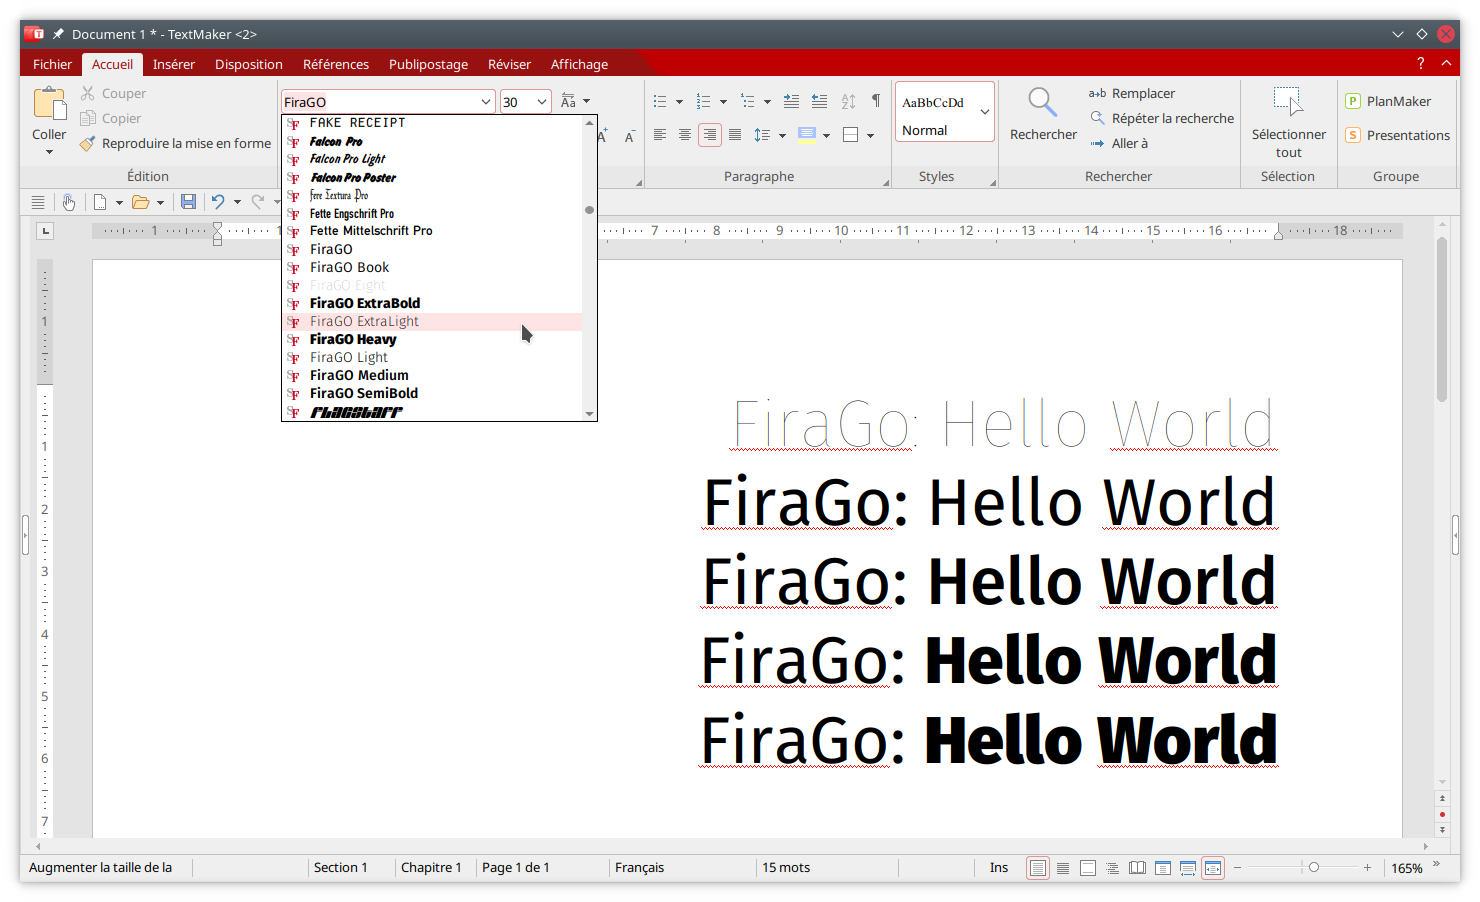Screen dimensions: 1480x902
Task: Toggle Ins insert mode in status bar
Action: (x=998, y=868)
